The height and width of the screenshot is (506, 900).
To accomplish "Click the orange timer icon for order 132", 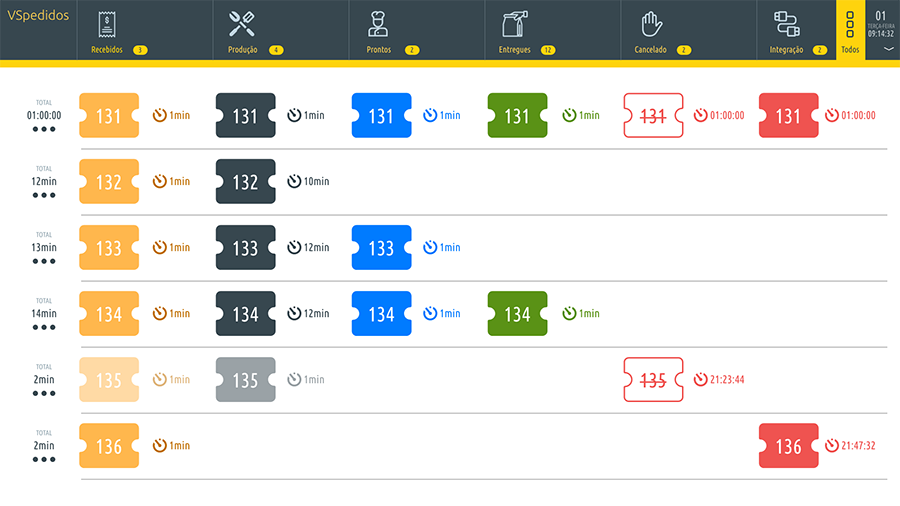I will (x=159, y=182).
